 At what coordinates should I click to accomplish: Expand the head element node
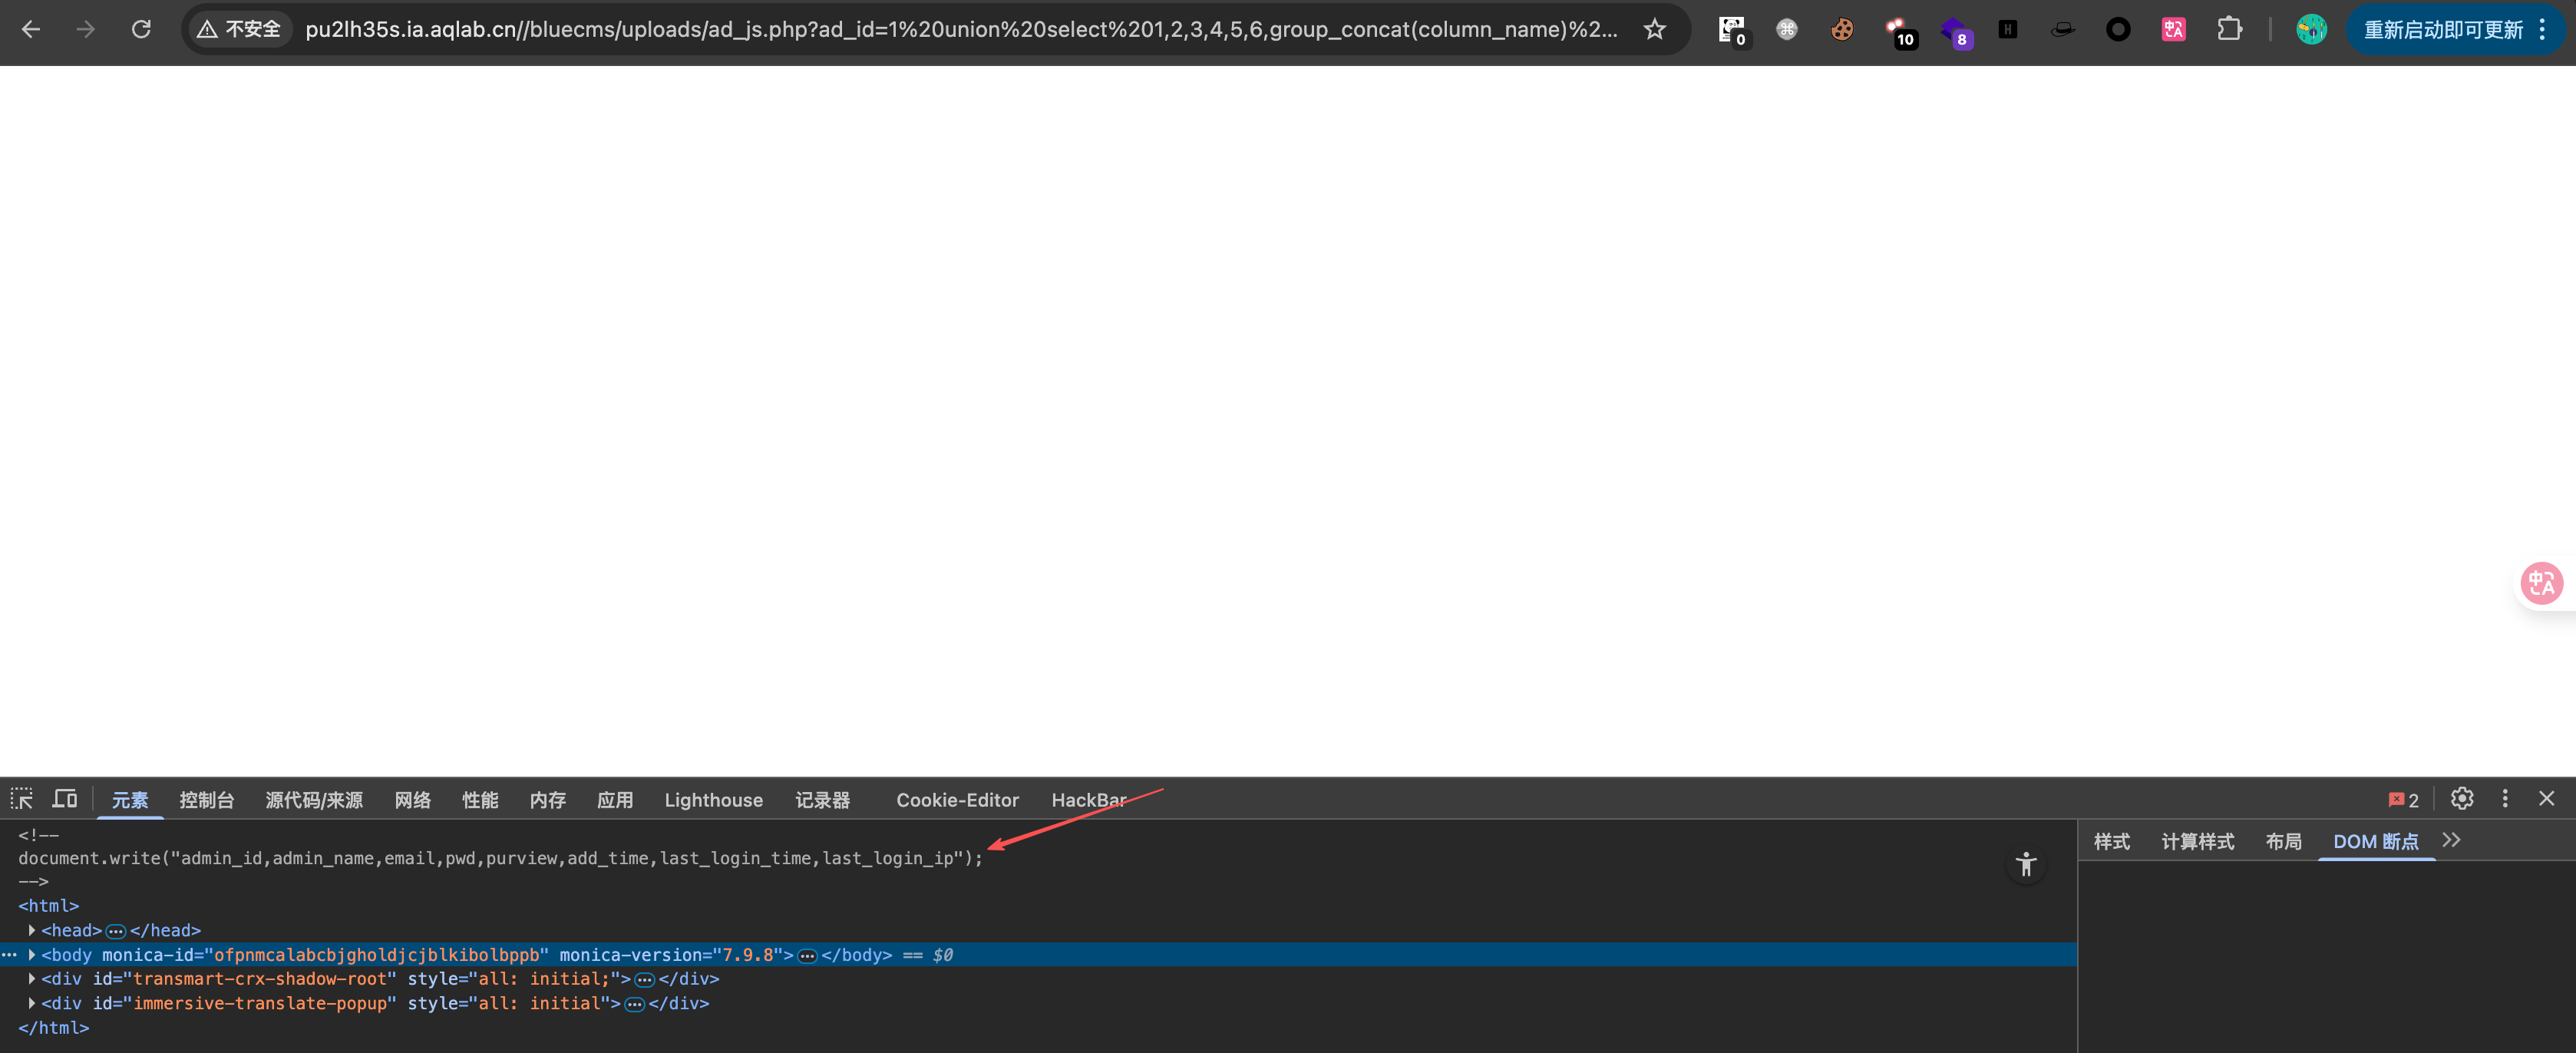coord(32,930)
